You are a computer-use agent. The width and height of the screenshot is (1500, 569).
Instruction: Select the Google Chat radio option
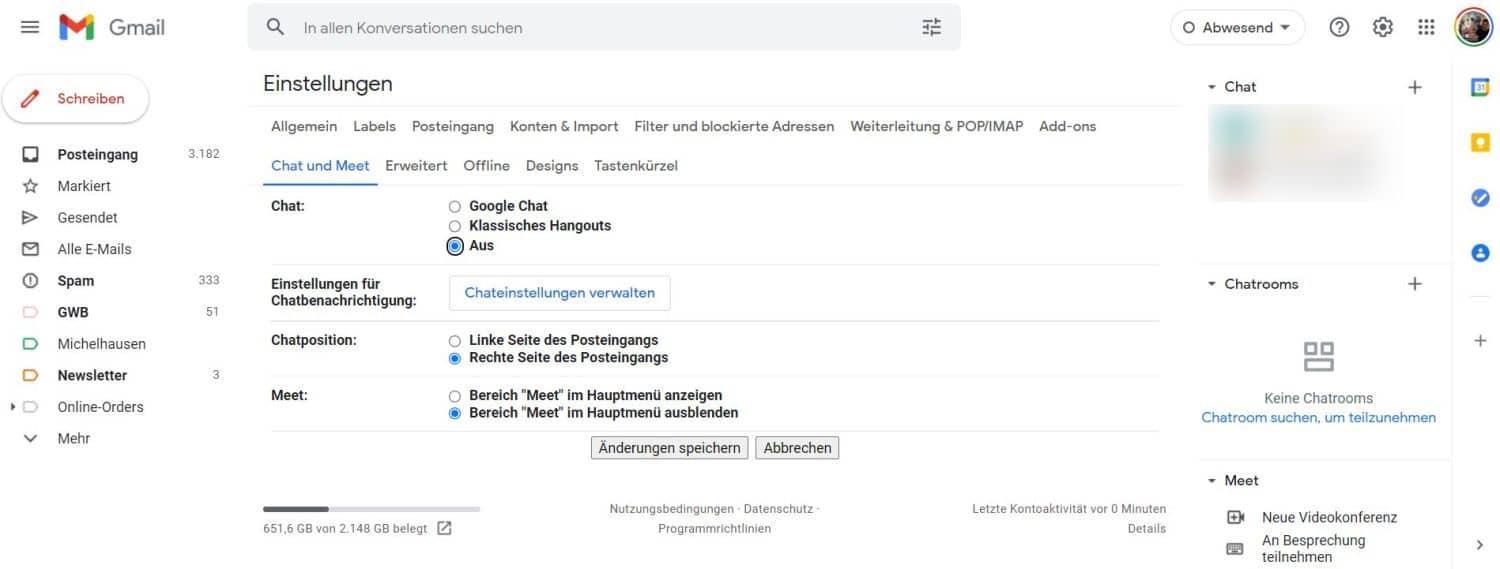[455, 207]
